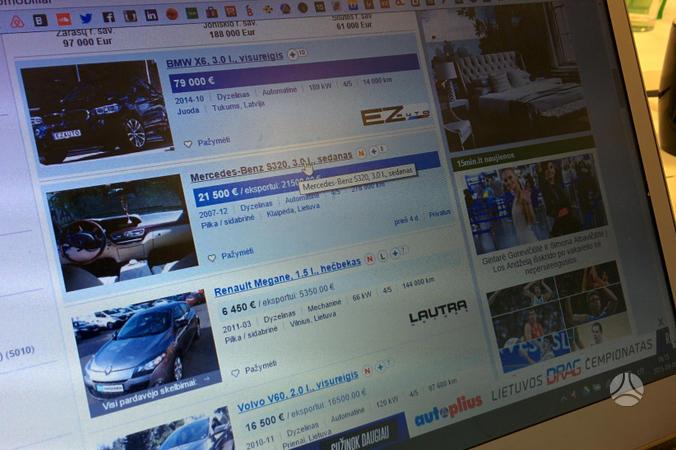Open the red circular bookmark icon
Image resolution: width=676 pixels, height=450 pixels.
[x=172, y=14]
